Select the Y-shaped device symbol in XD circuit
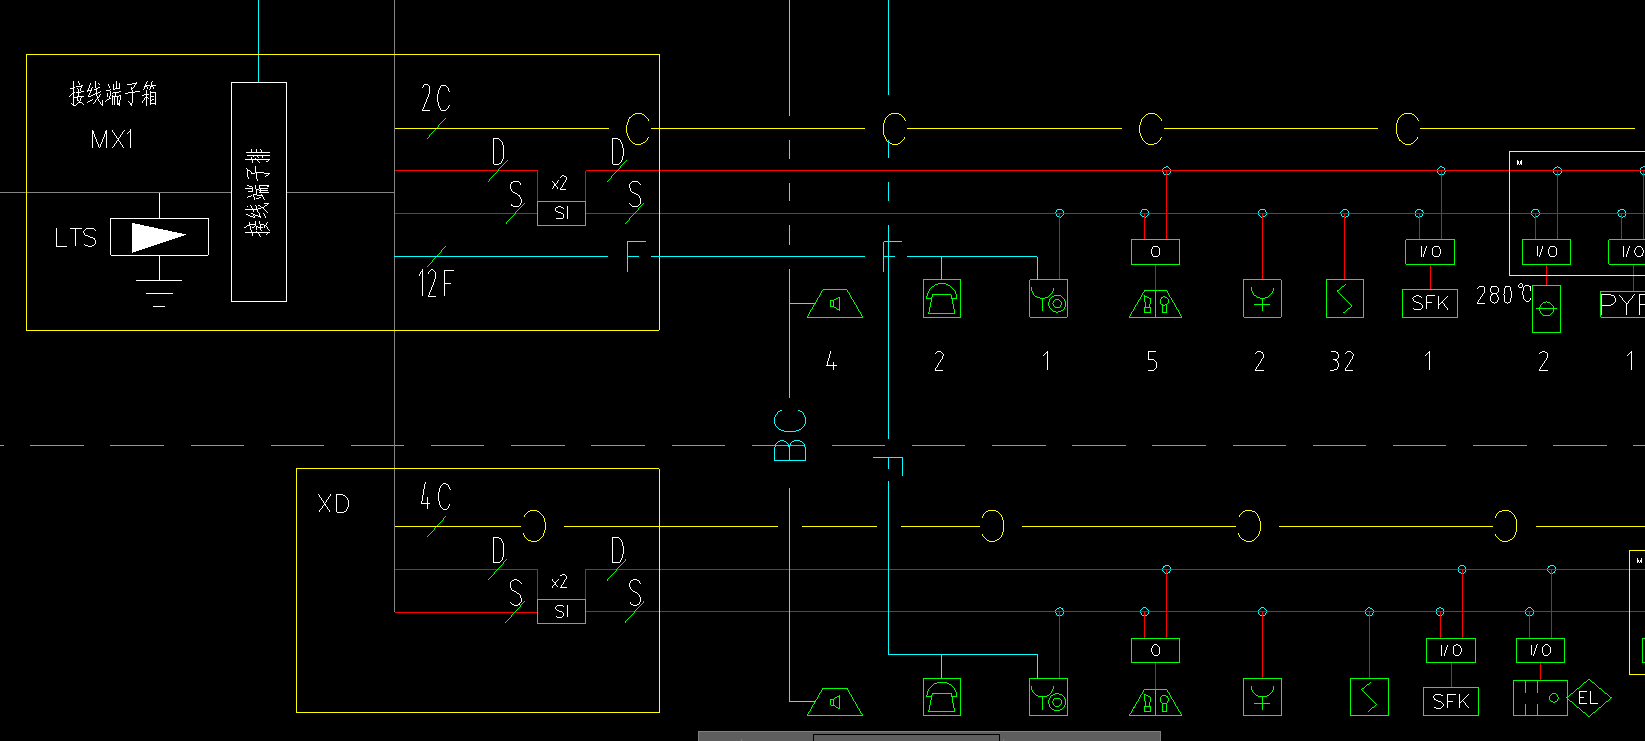 point(1262,697)
